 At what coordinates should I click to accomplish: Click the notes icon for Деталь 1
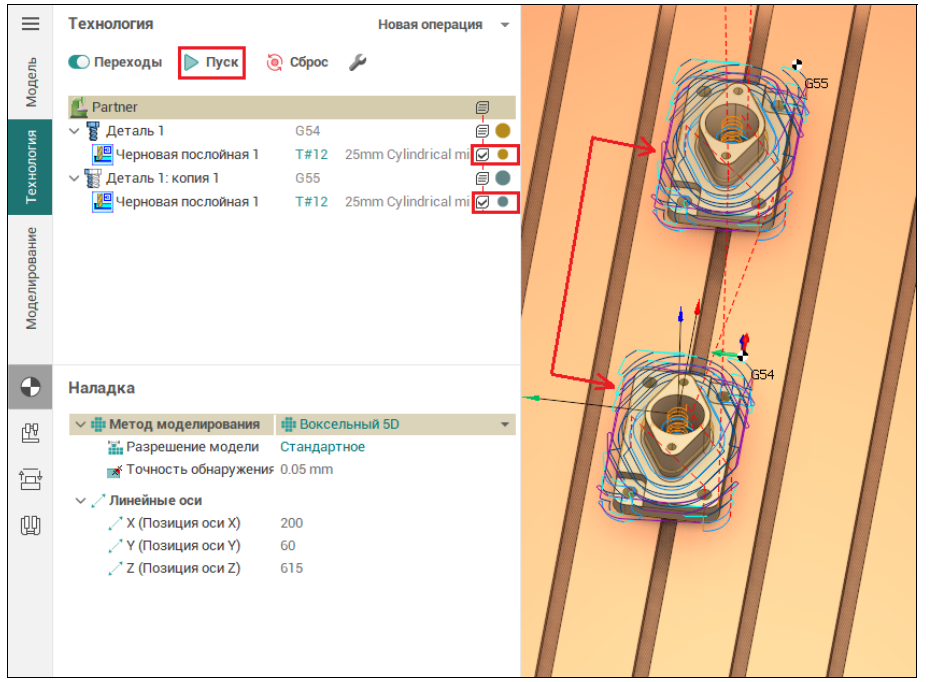(483, 131)
